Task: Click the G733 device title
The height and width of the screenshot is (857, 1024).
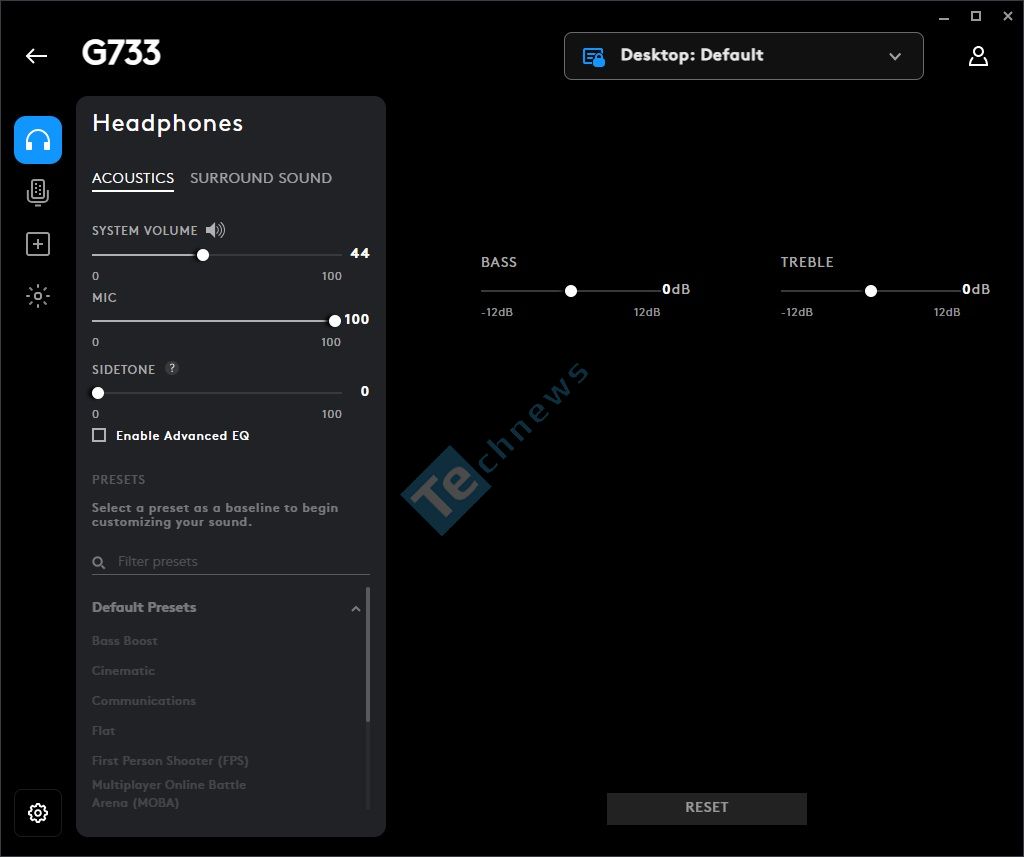Action: pos(121,53)
